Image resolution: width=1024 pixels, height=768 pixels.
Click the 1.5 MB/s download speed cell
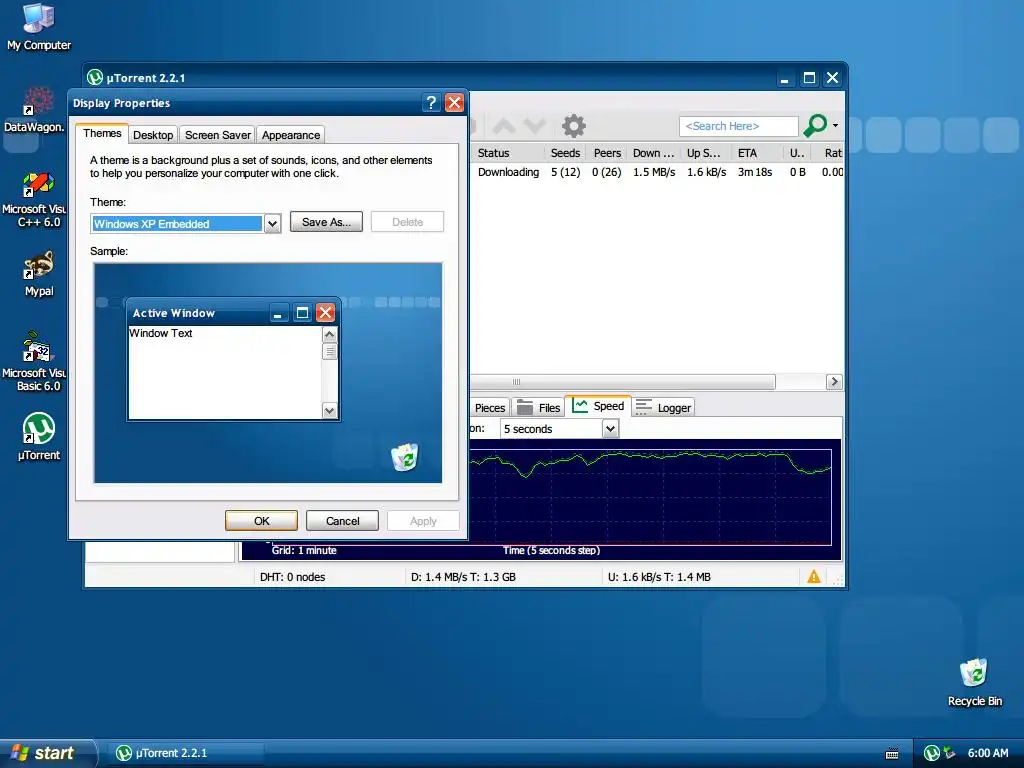tap(654, 172)
